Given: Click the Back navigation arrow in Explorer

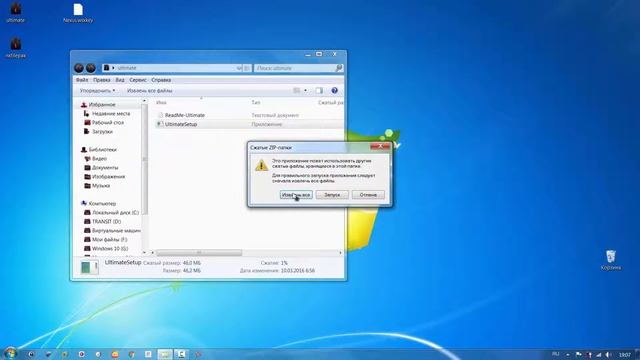Looking at the screenshot, I should point(79,68).
